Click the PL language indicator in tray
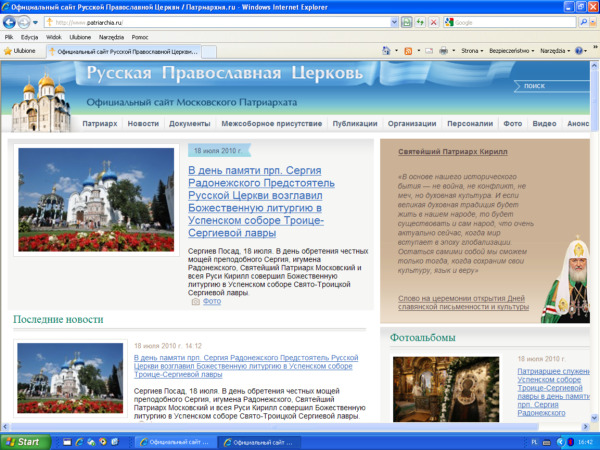The height and width of the screenshot is (450, 600). pos(534,442)
